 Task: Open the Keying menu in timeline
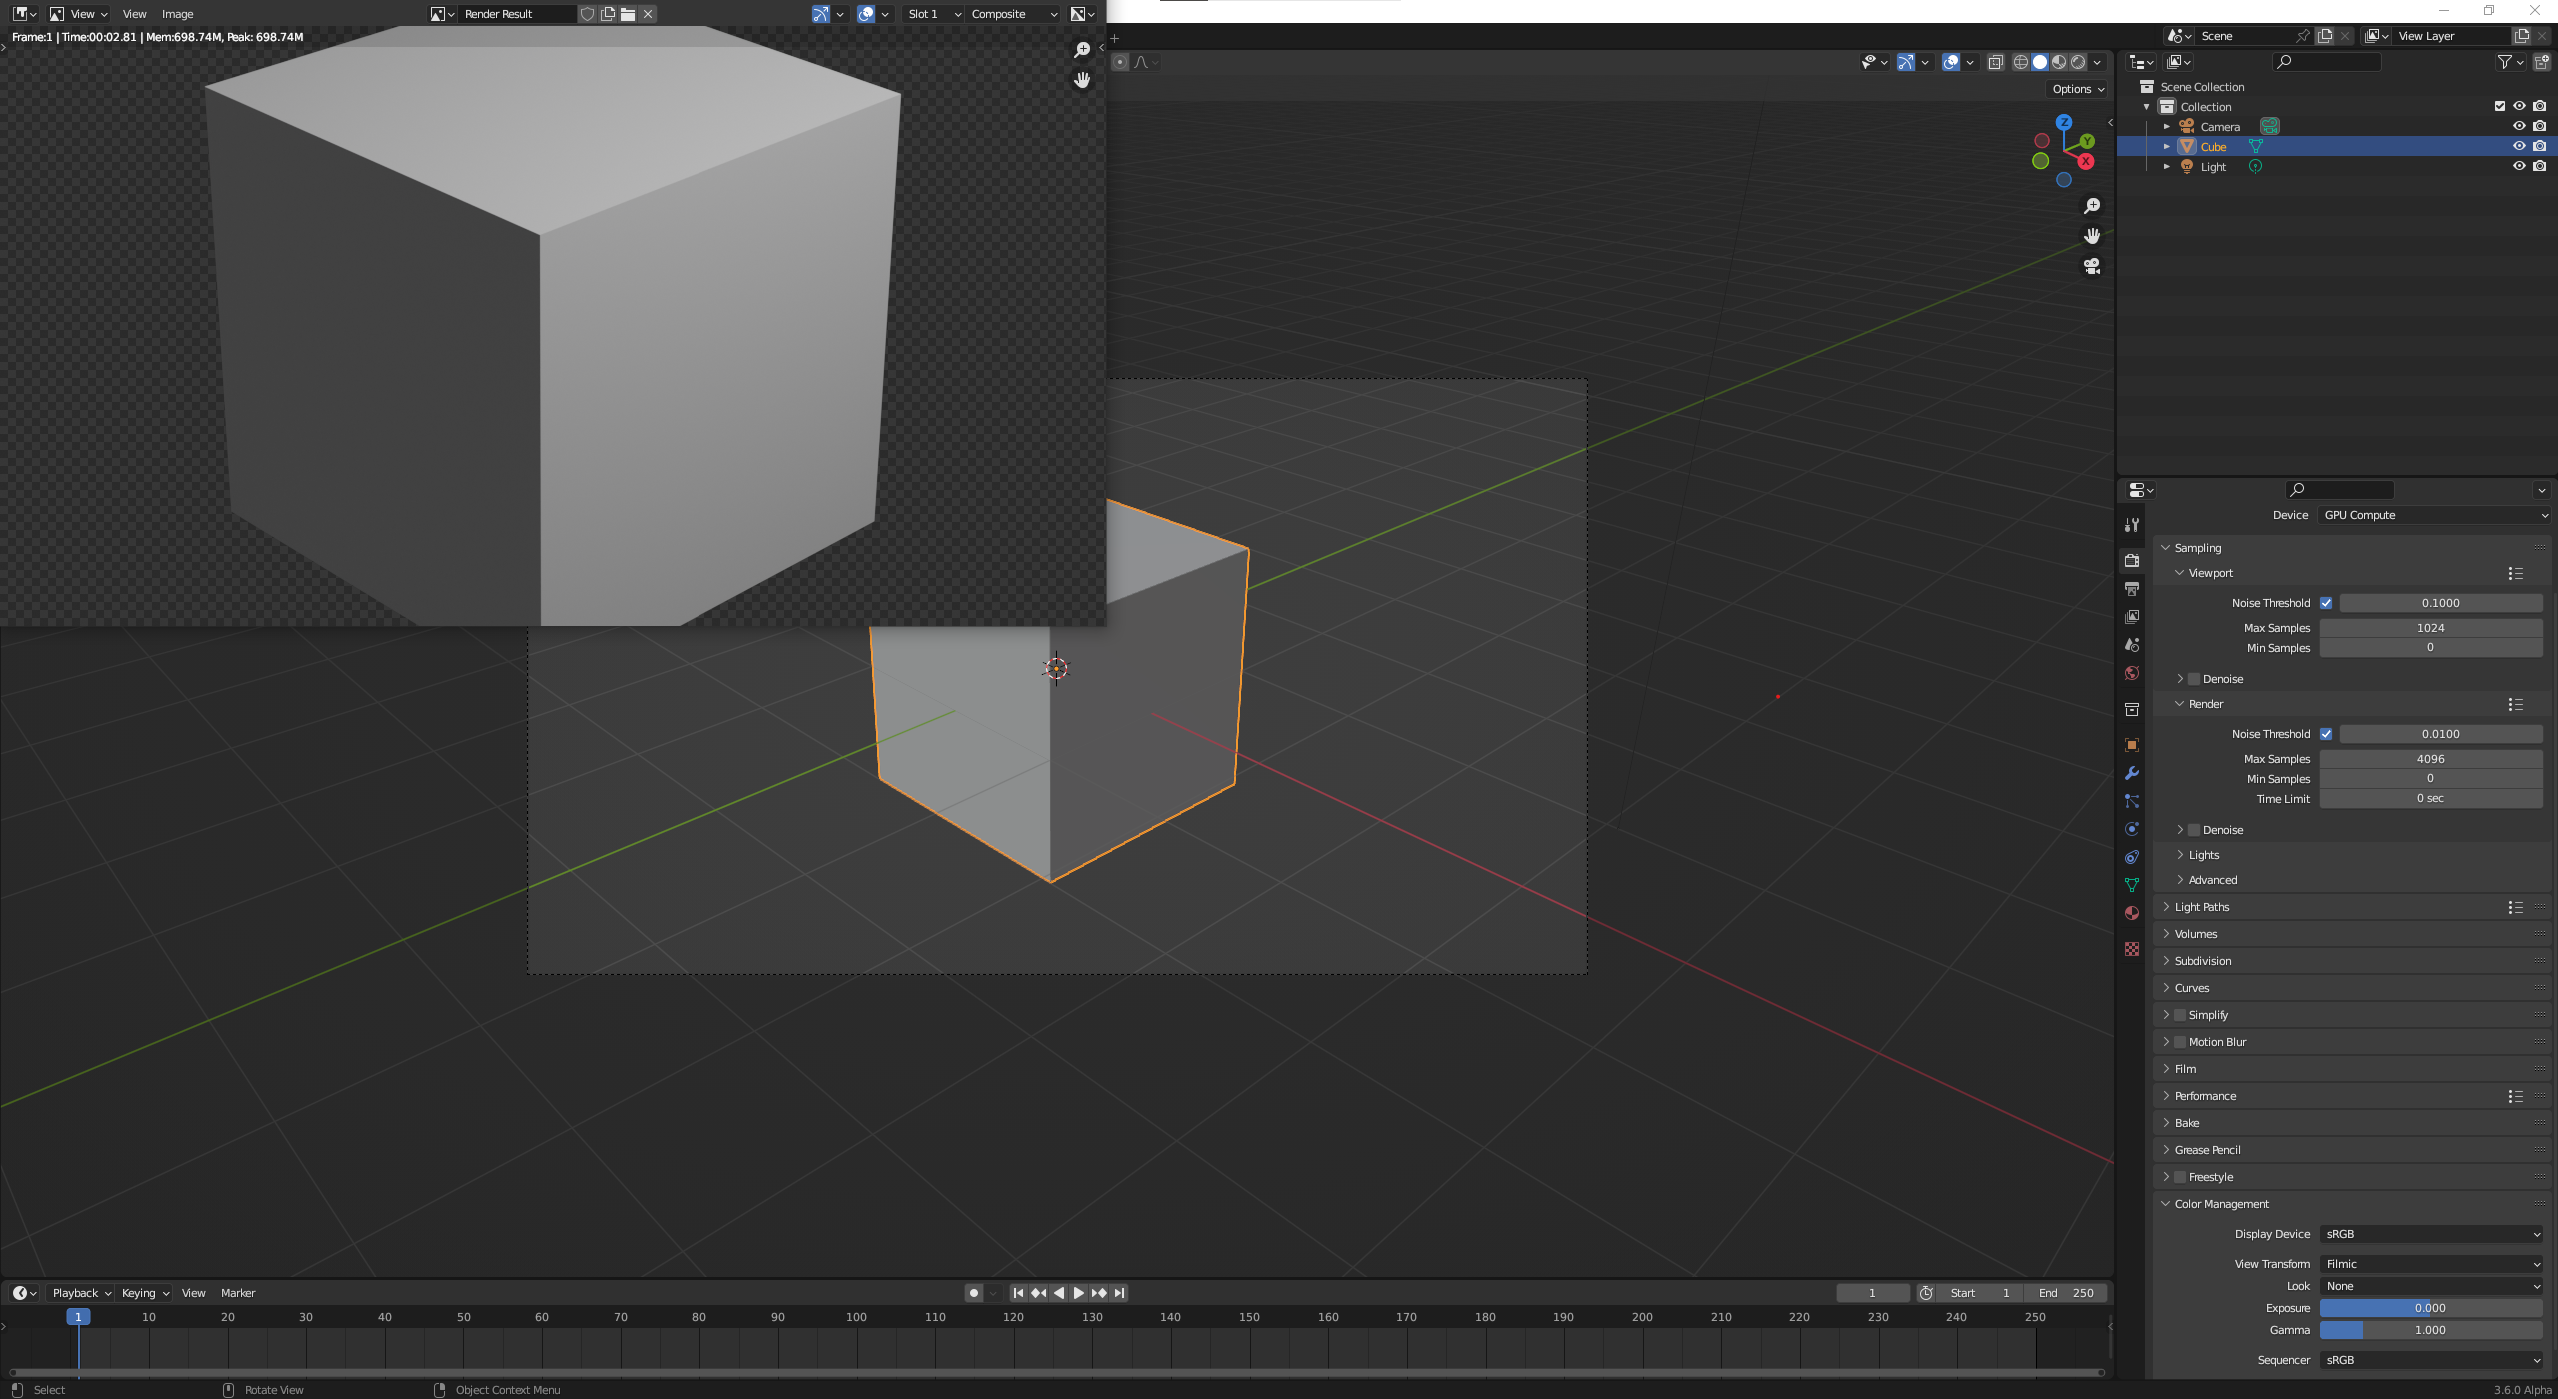[x=144, y=1293]
